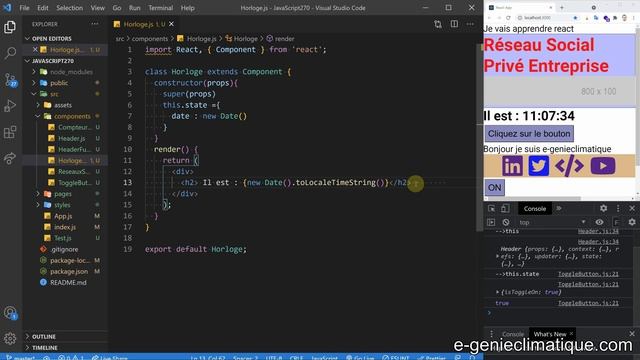Open the Extensions view
Viewport: 640px width, 360px height.
[10, 132]
